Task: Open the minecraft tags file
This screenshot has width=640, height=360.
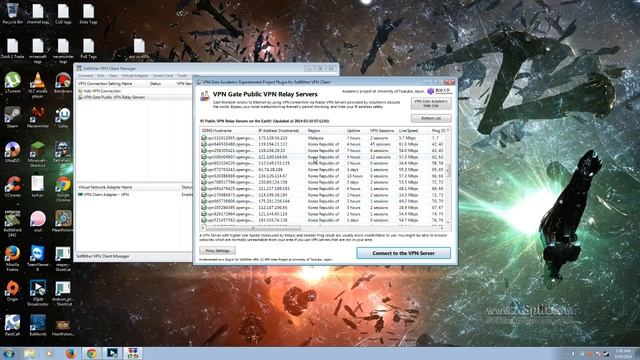Action: point(38,50)
